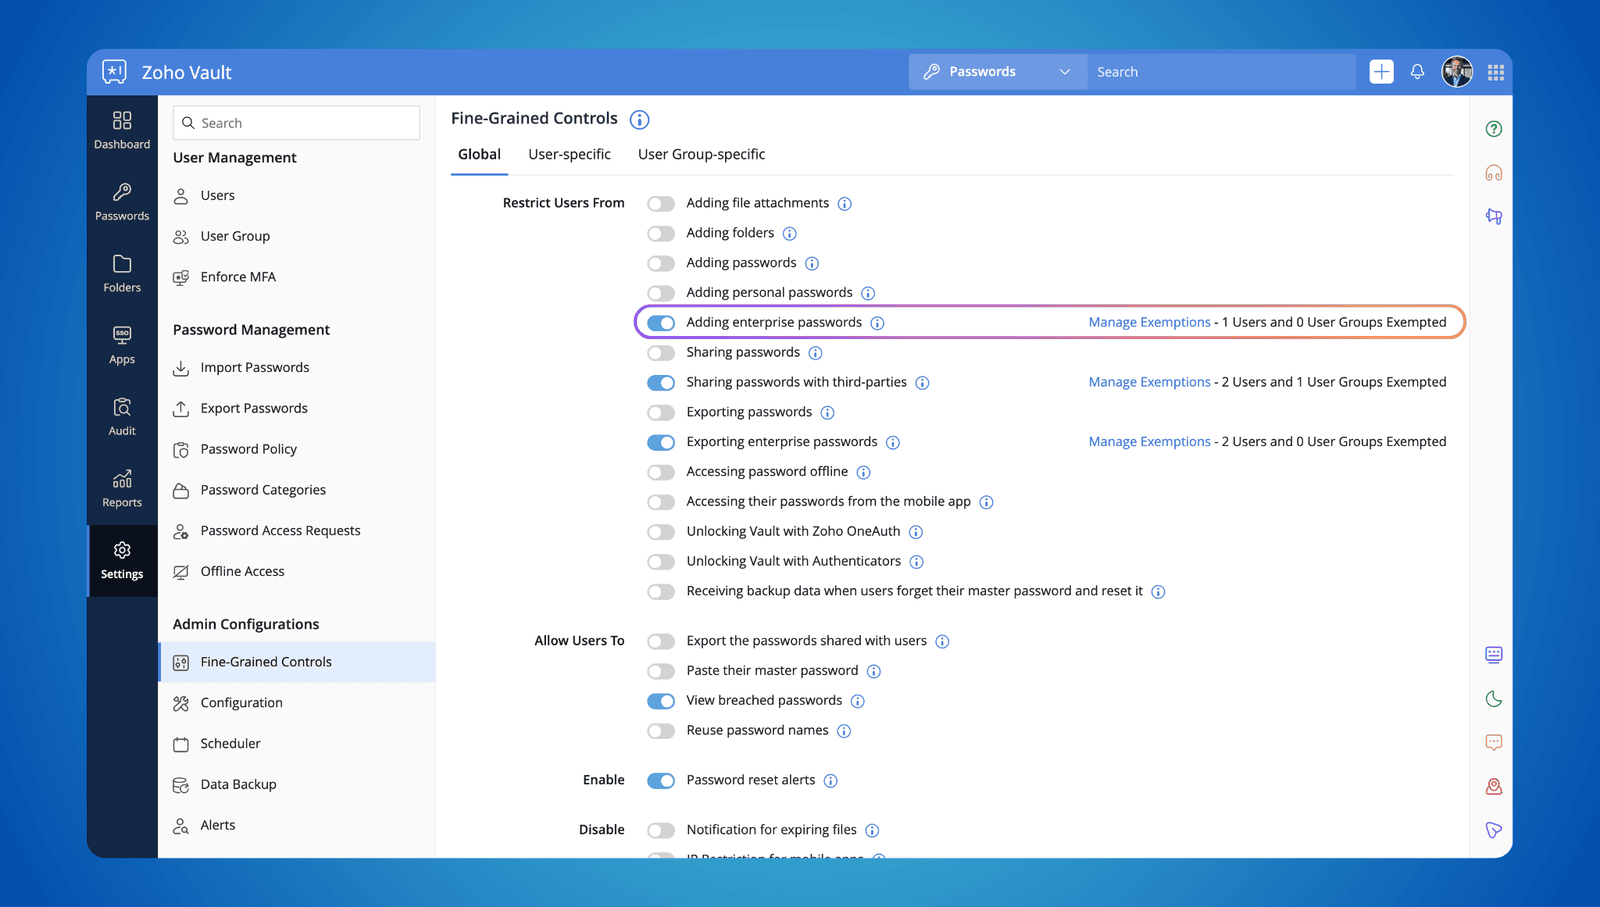Toggle View breached passwords switch
Viewport: 1600px width, 907px height.
tap(661, 701)
